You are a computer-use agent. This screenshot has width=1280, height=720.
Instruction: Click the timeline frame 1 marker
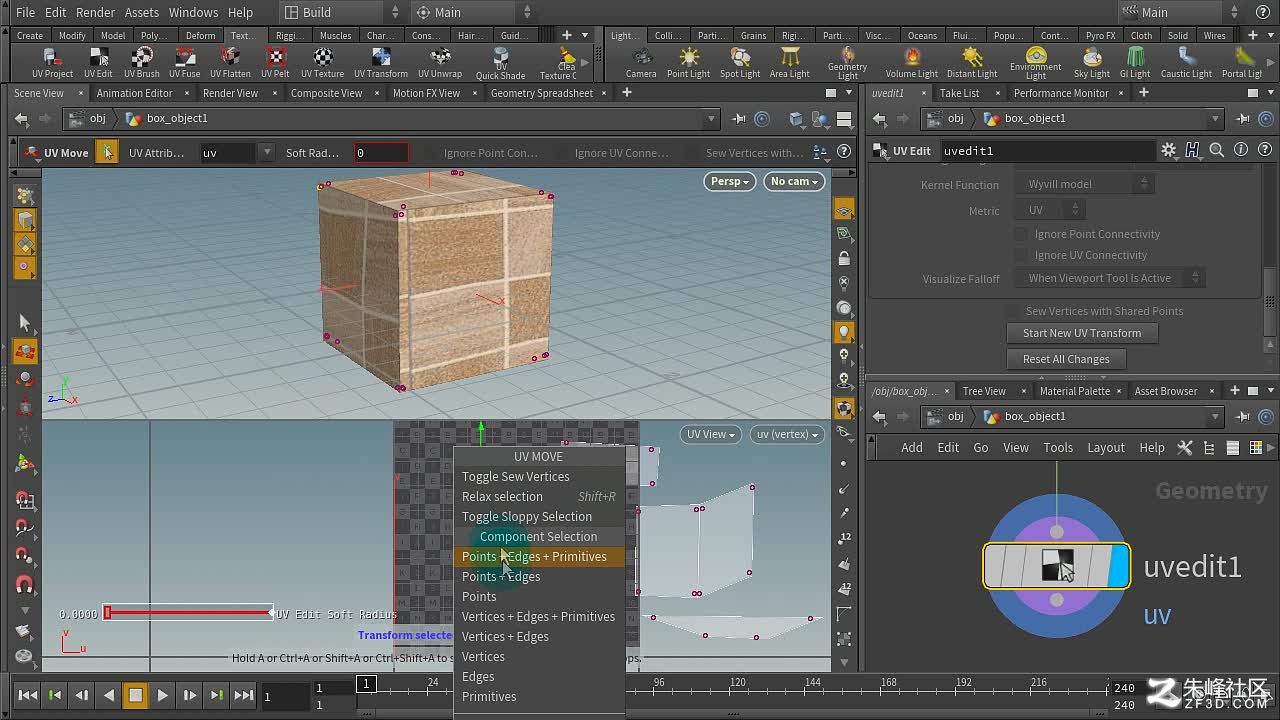click(x=366, y=683)
